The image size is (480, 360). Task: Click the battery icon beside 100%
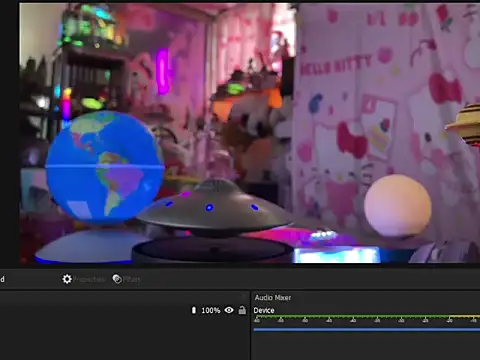[x=194, y=310]
